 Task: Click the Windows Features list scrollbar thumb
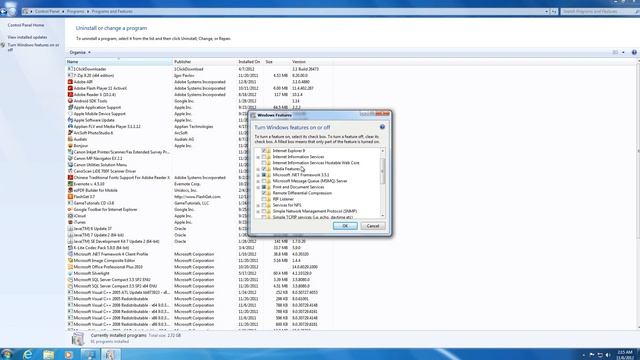(382, 171)
